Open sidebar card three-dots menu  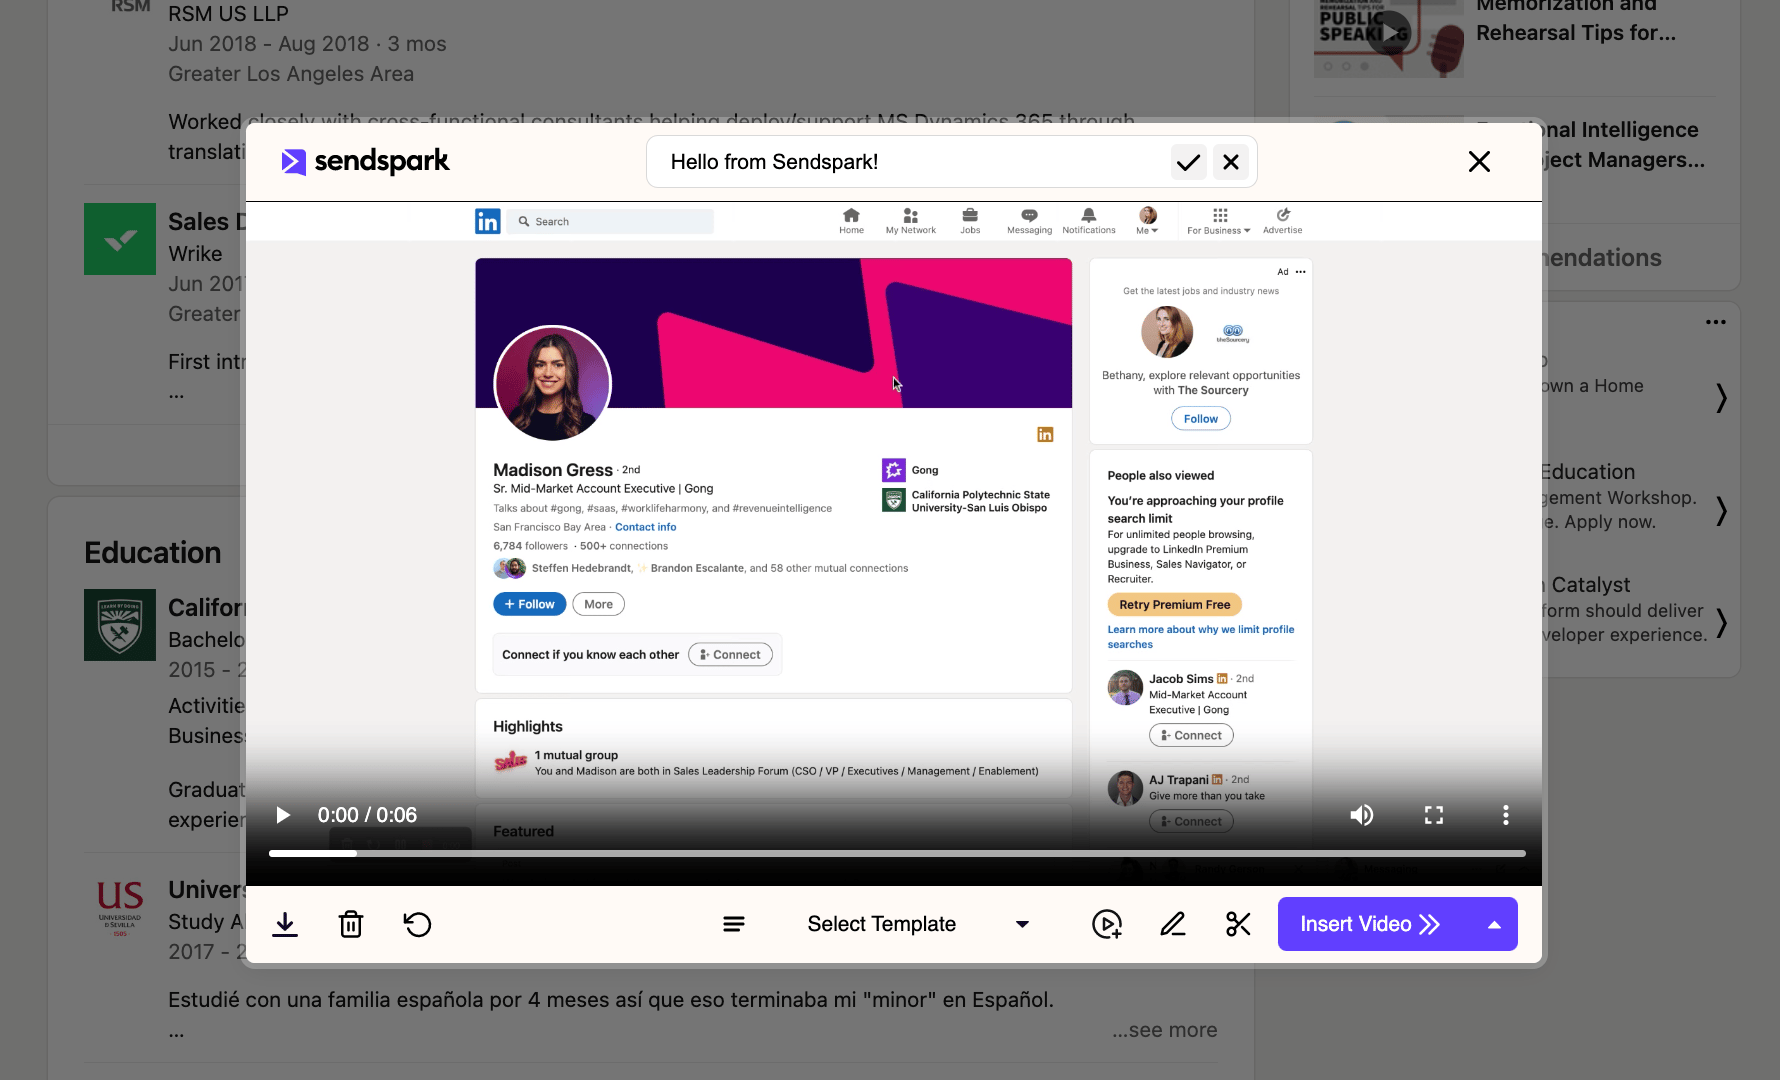click(x=1716, y=322)
